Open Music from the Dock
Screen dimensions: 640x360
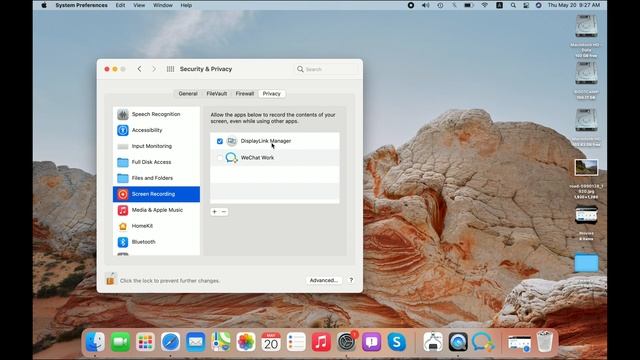tap(321, 341)
